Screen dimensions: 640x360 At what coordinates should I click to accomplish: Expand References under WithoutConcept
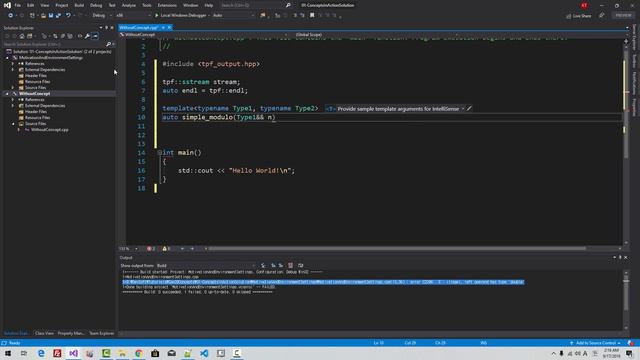13,100
